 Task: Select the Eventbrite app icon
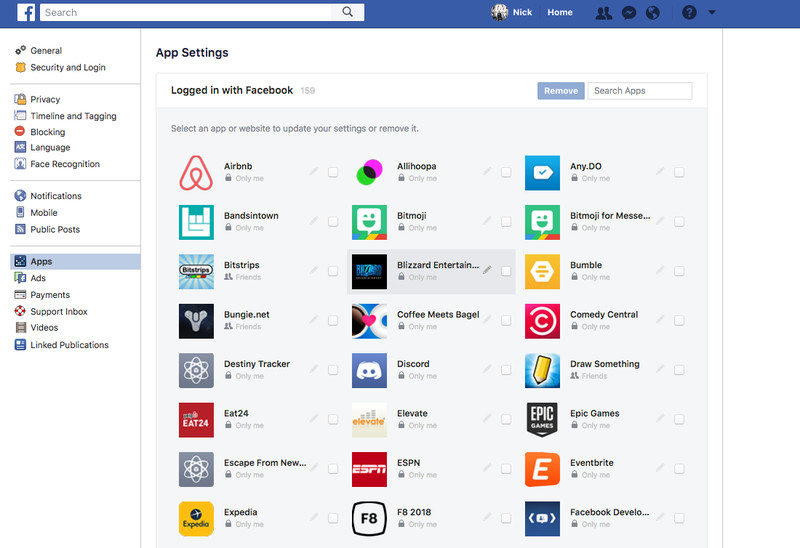point(542,470)
